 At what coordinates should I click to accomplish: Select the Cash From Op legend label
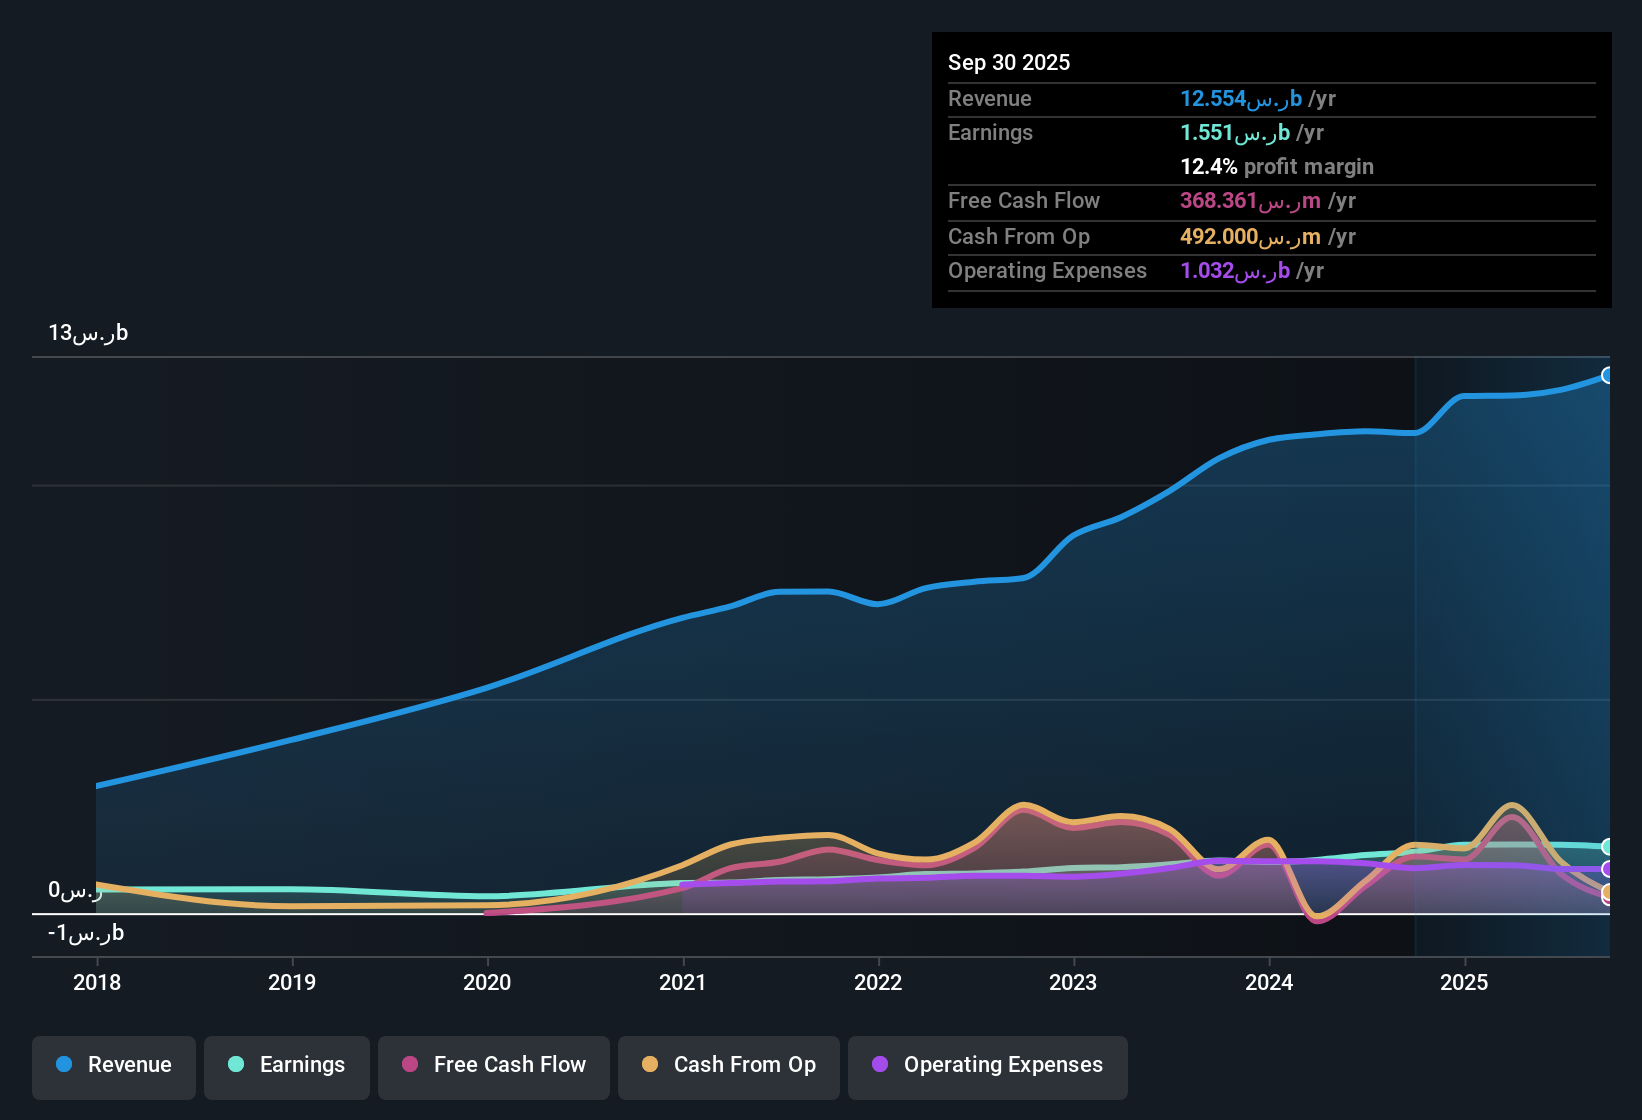(745, 1065)
